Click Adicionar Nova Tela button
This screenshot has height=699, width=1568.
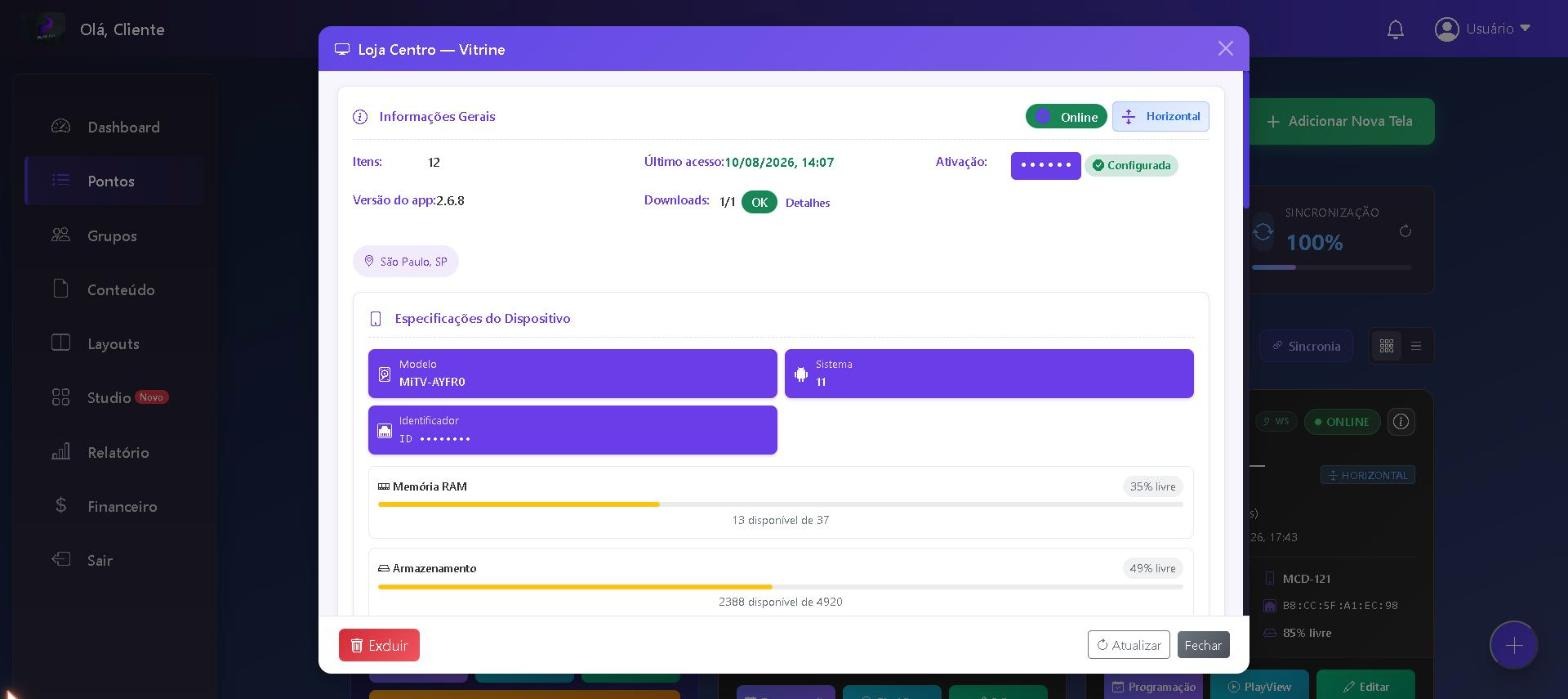click(1340, 121)
